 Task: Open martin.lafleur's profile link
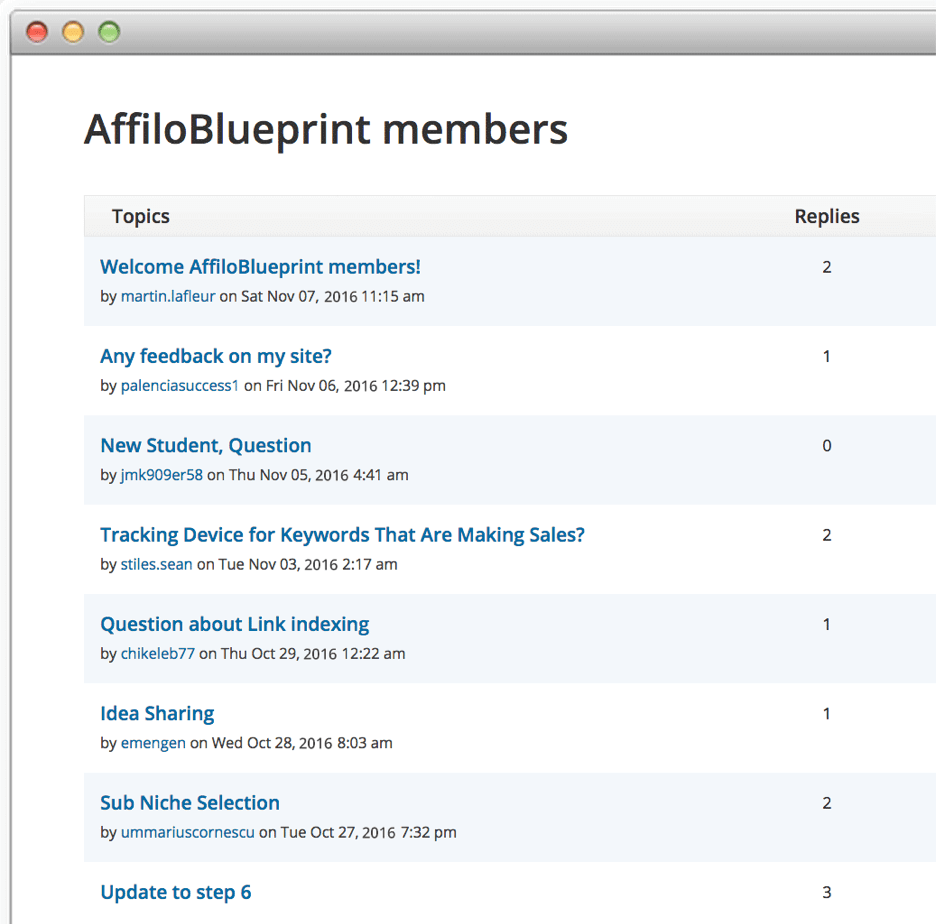(x=168, y=296)
